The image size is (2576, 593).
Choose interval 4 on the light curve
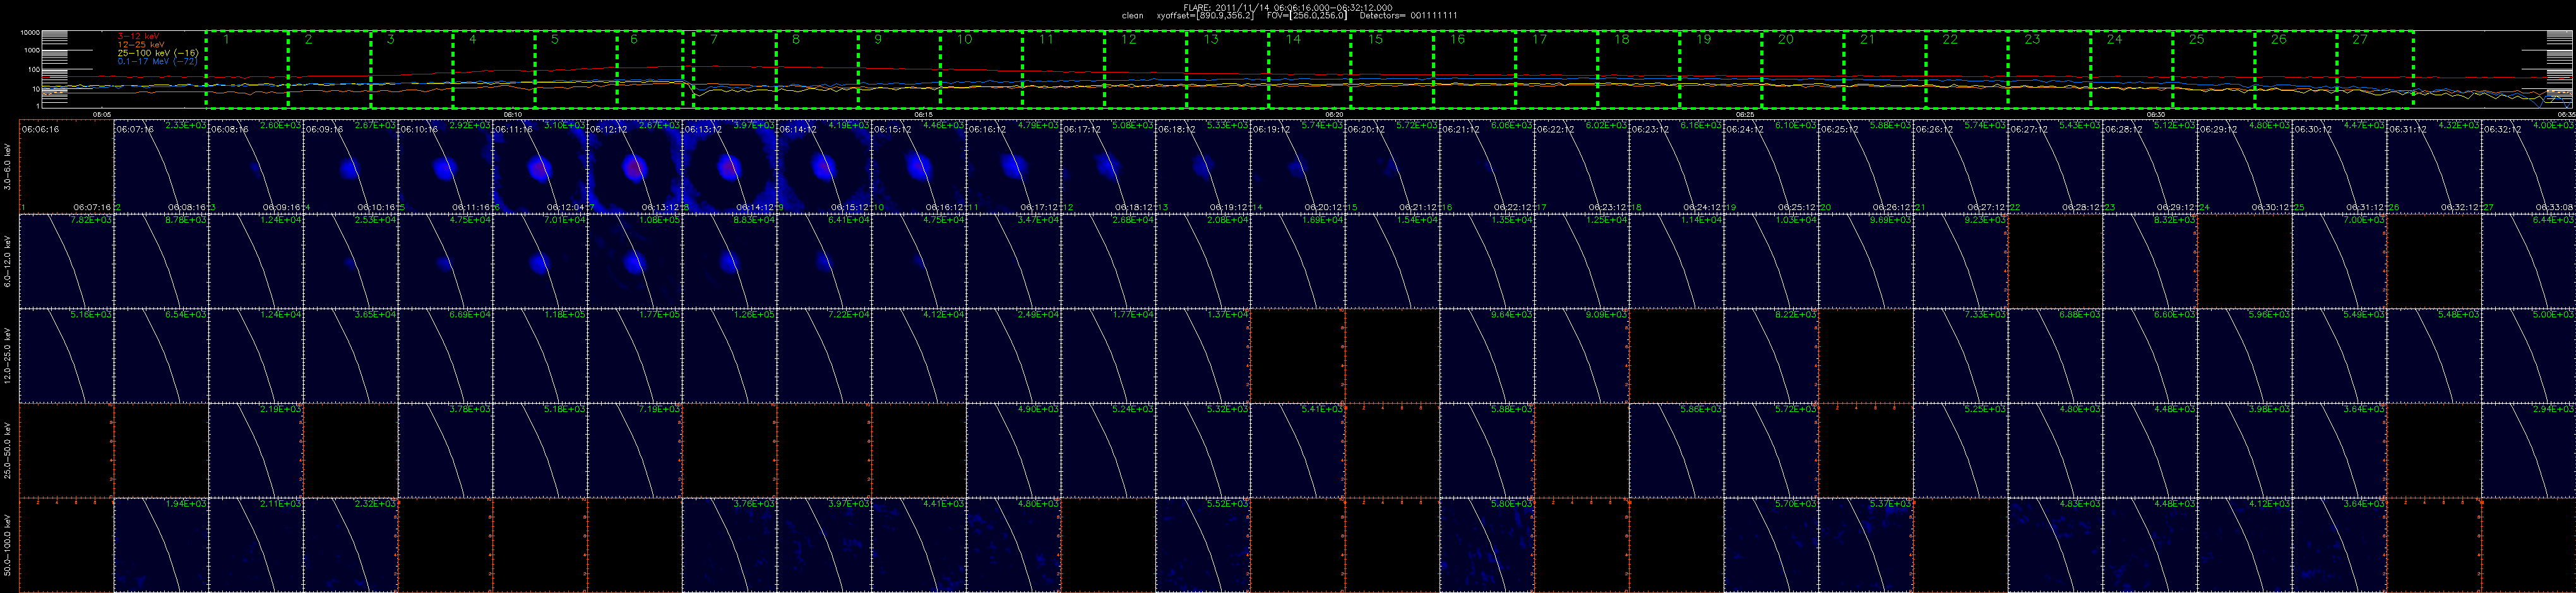click(x=494, y=69)
